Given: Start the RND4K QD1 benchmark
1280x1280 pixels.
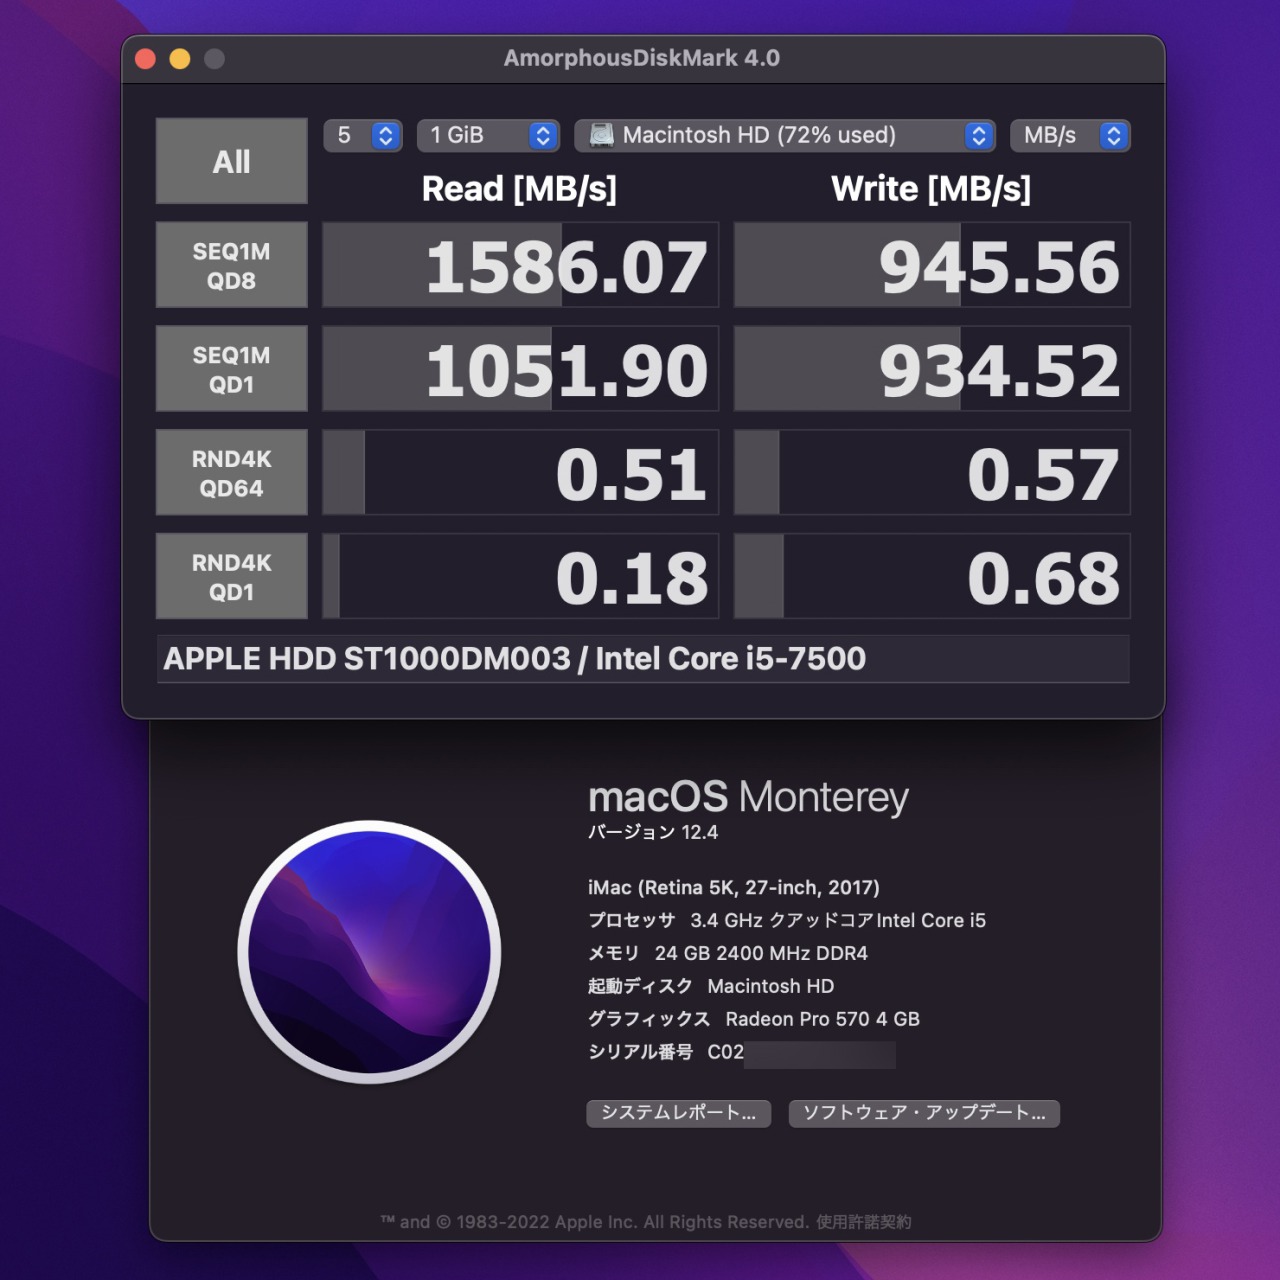Looking at the screenshot, I should (231, 577).
